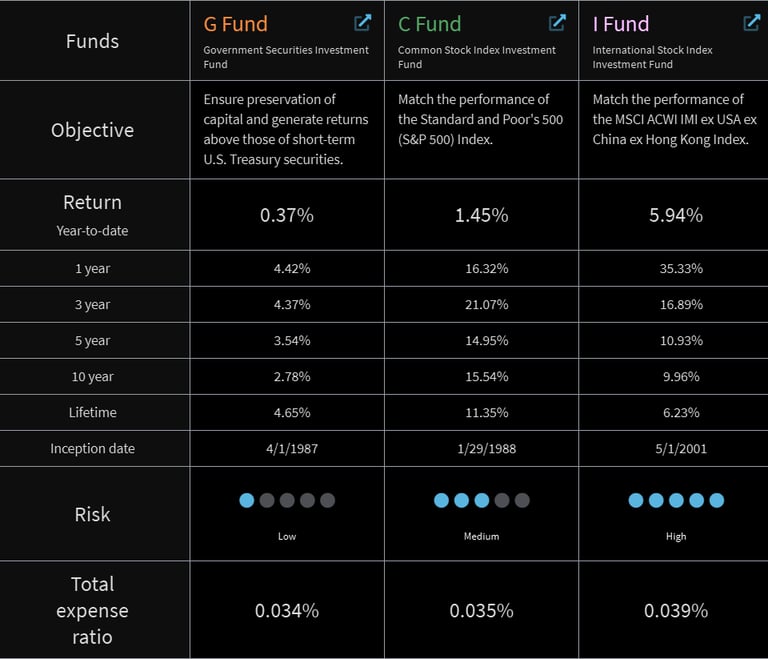The width and height of the screenshot is (768, 659).
Task: Click the I Fund inception date 5/1/2001
Action: [x=676, y=449]
